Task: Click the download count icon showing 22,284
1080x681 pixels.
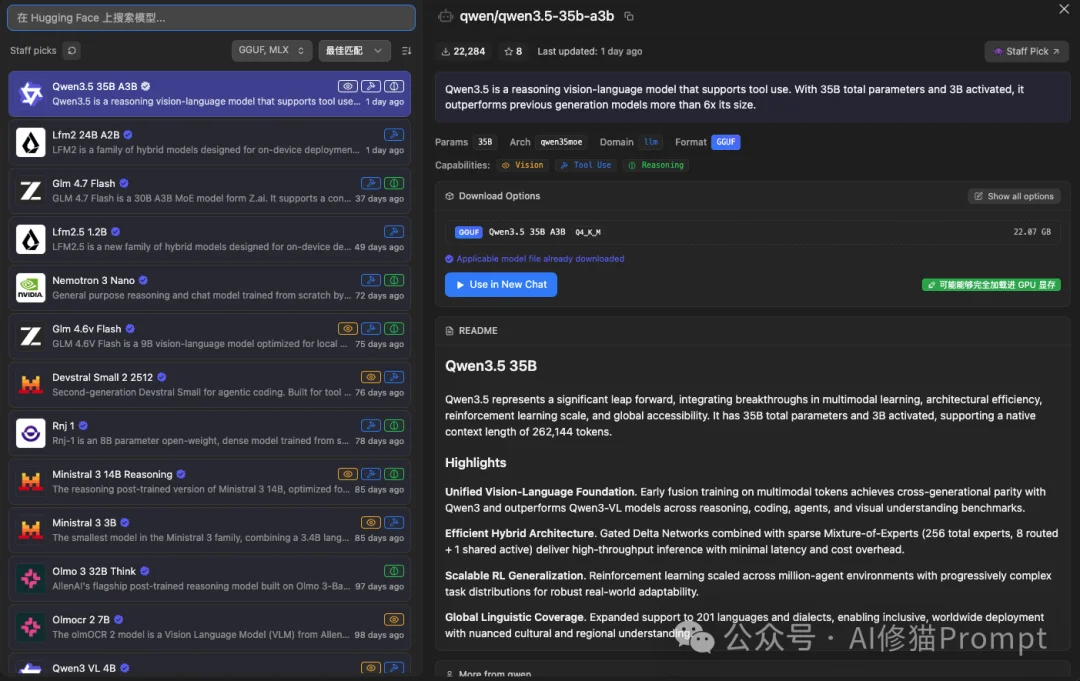Action: click(446, 51)
